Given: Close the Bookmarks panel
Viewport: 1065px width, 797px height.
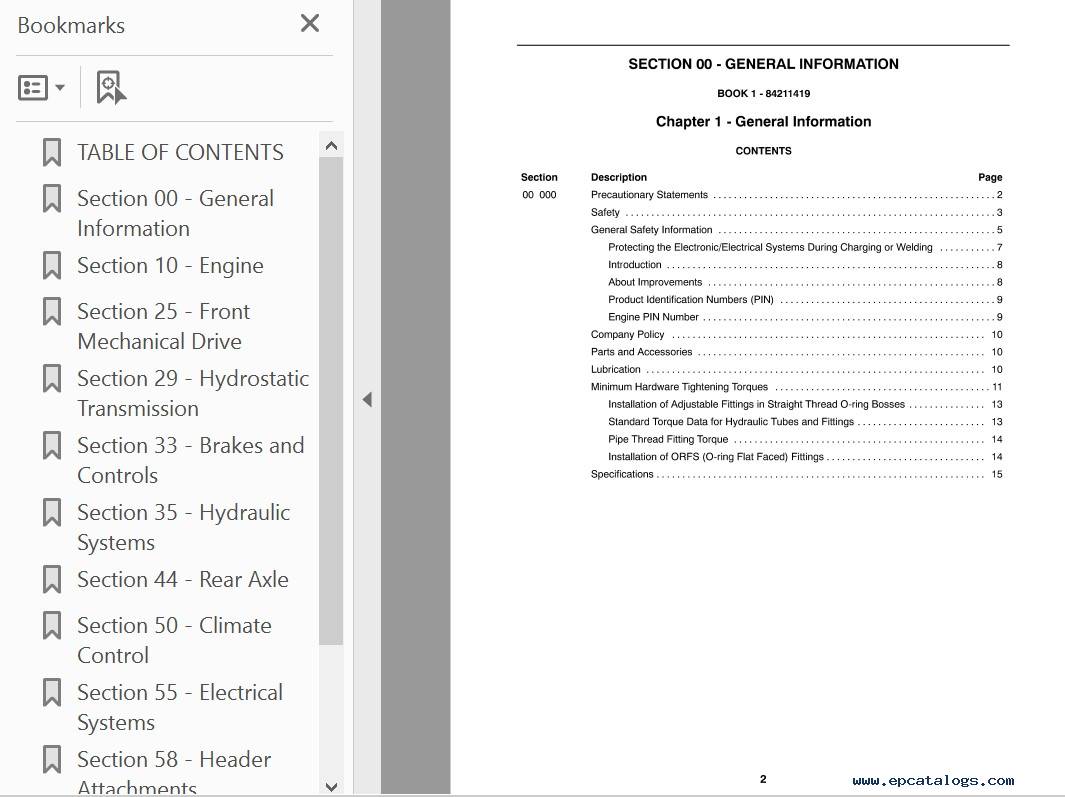Looking at the screenshot, I should pos(310,24).
